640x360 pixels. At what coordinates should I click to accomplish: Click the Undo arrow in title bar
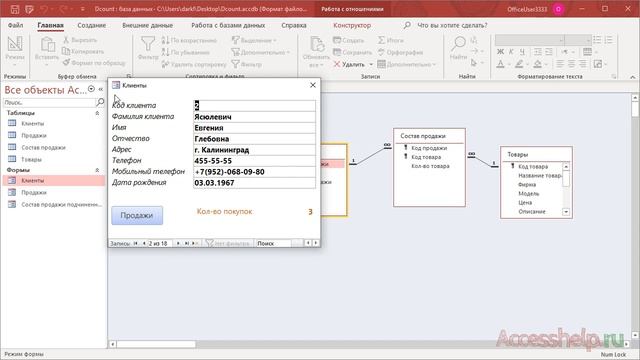click(x=44, y=9)
